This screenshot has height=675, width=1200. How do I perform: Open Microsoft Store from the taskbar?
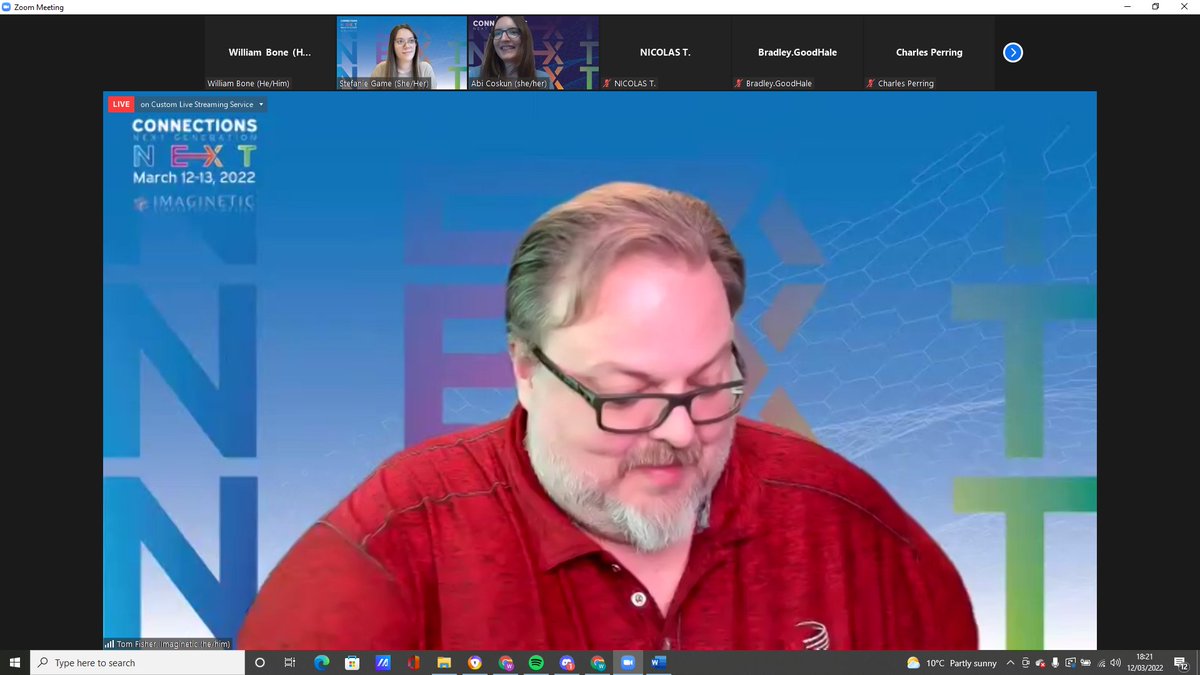(352, 662)
